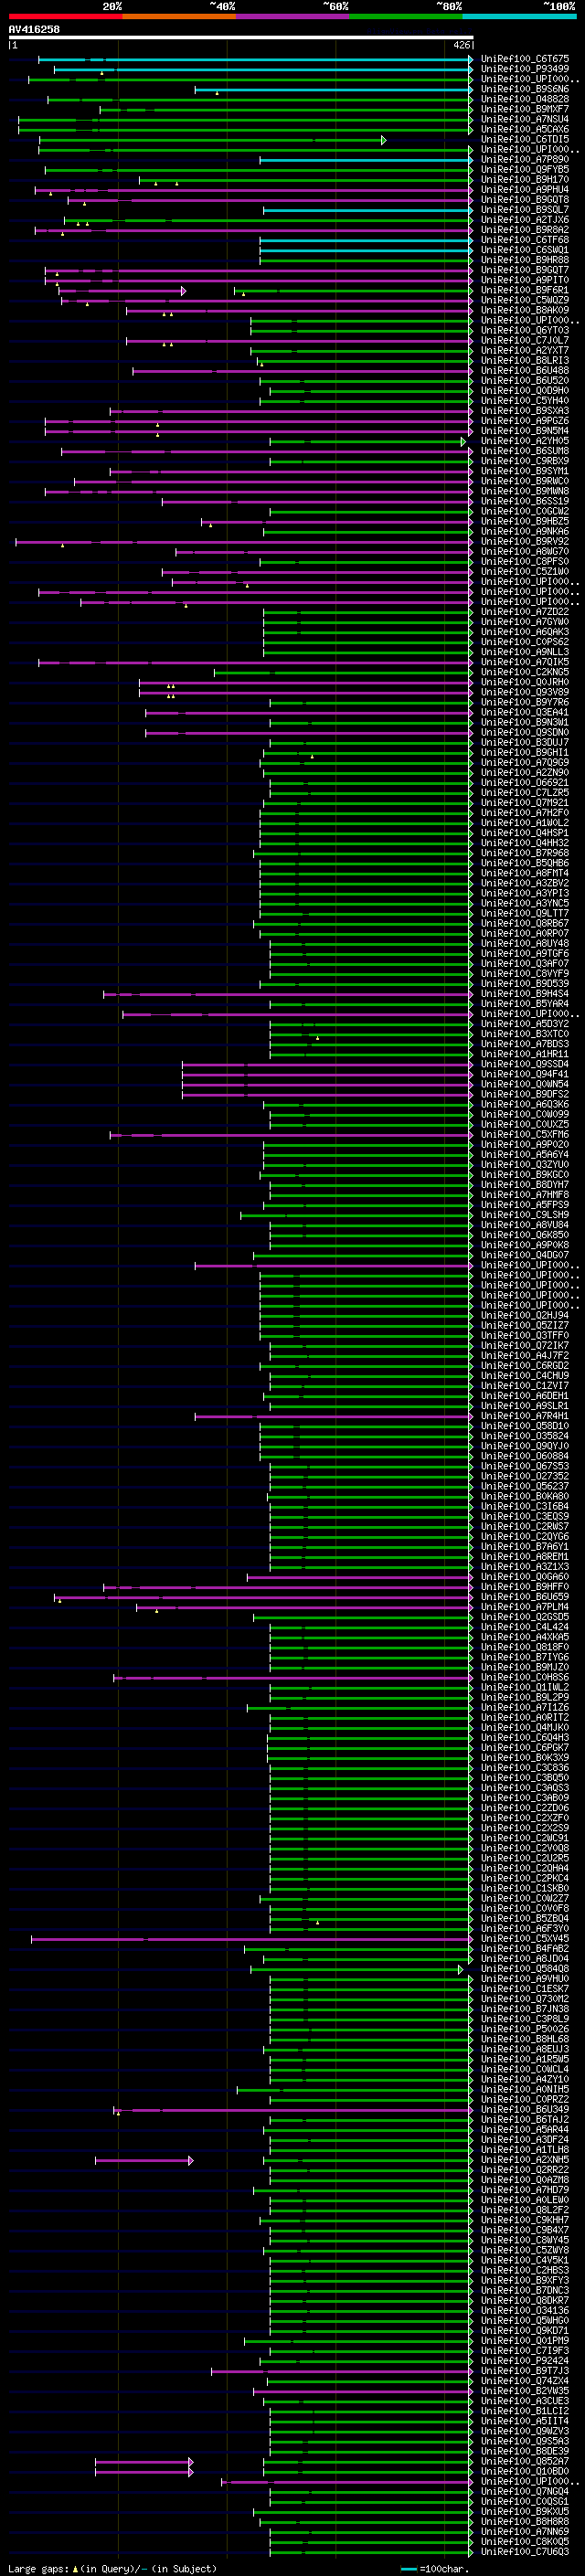Click UniRef100_A7P890 label
Viewport: 585px width, 2576px height.
[x=524, y=160]
